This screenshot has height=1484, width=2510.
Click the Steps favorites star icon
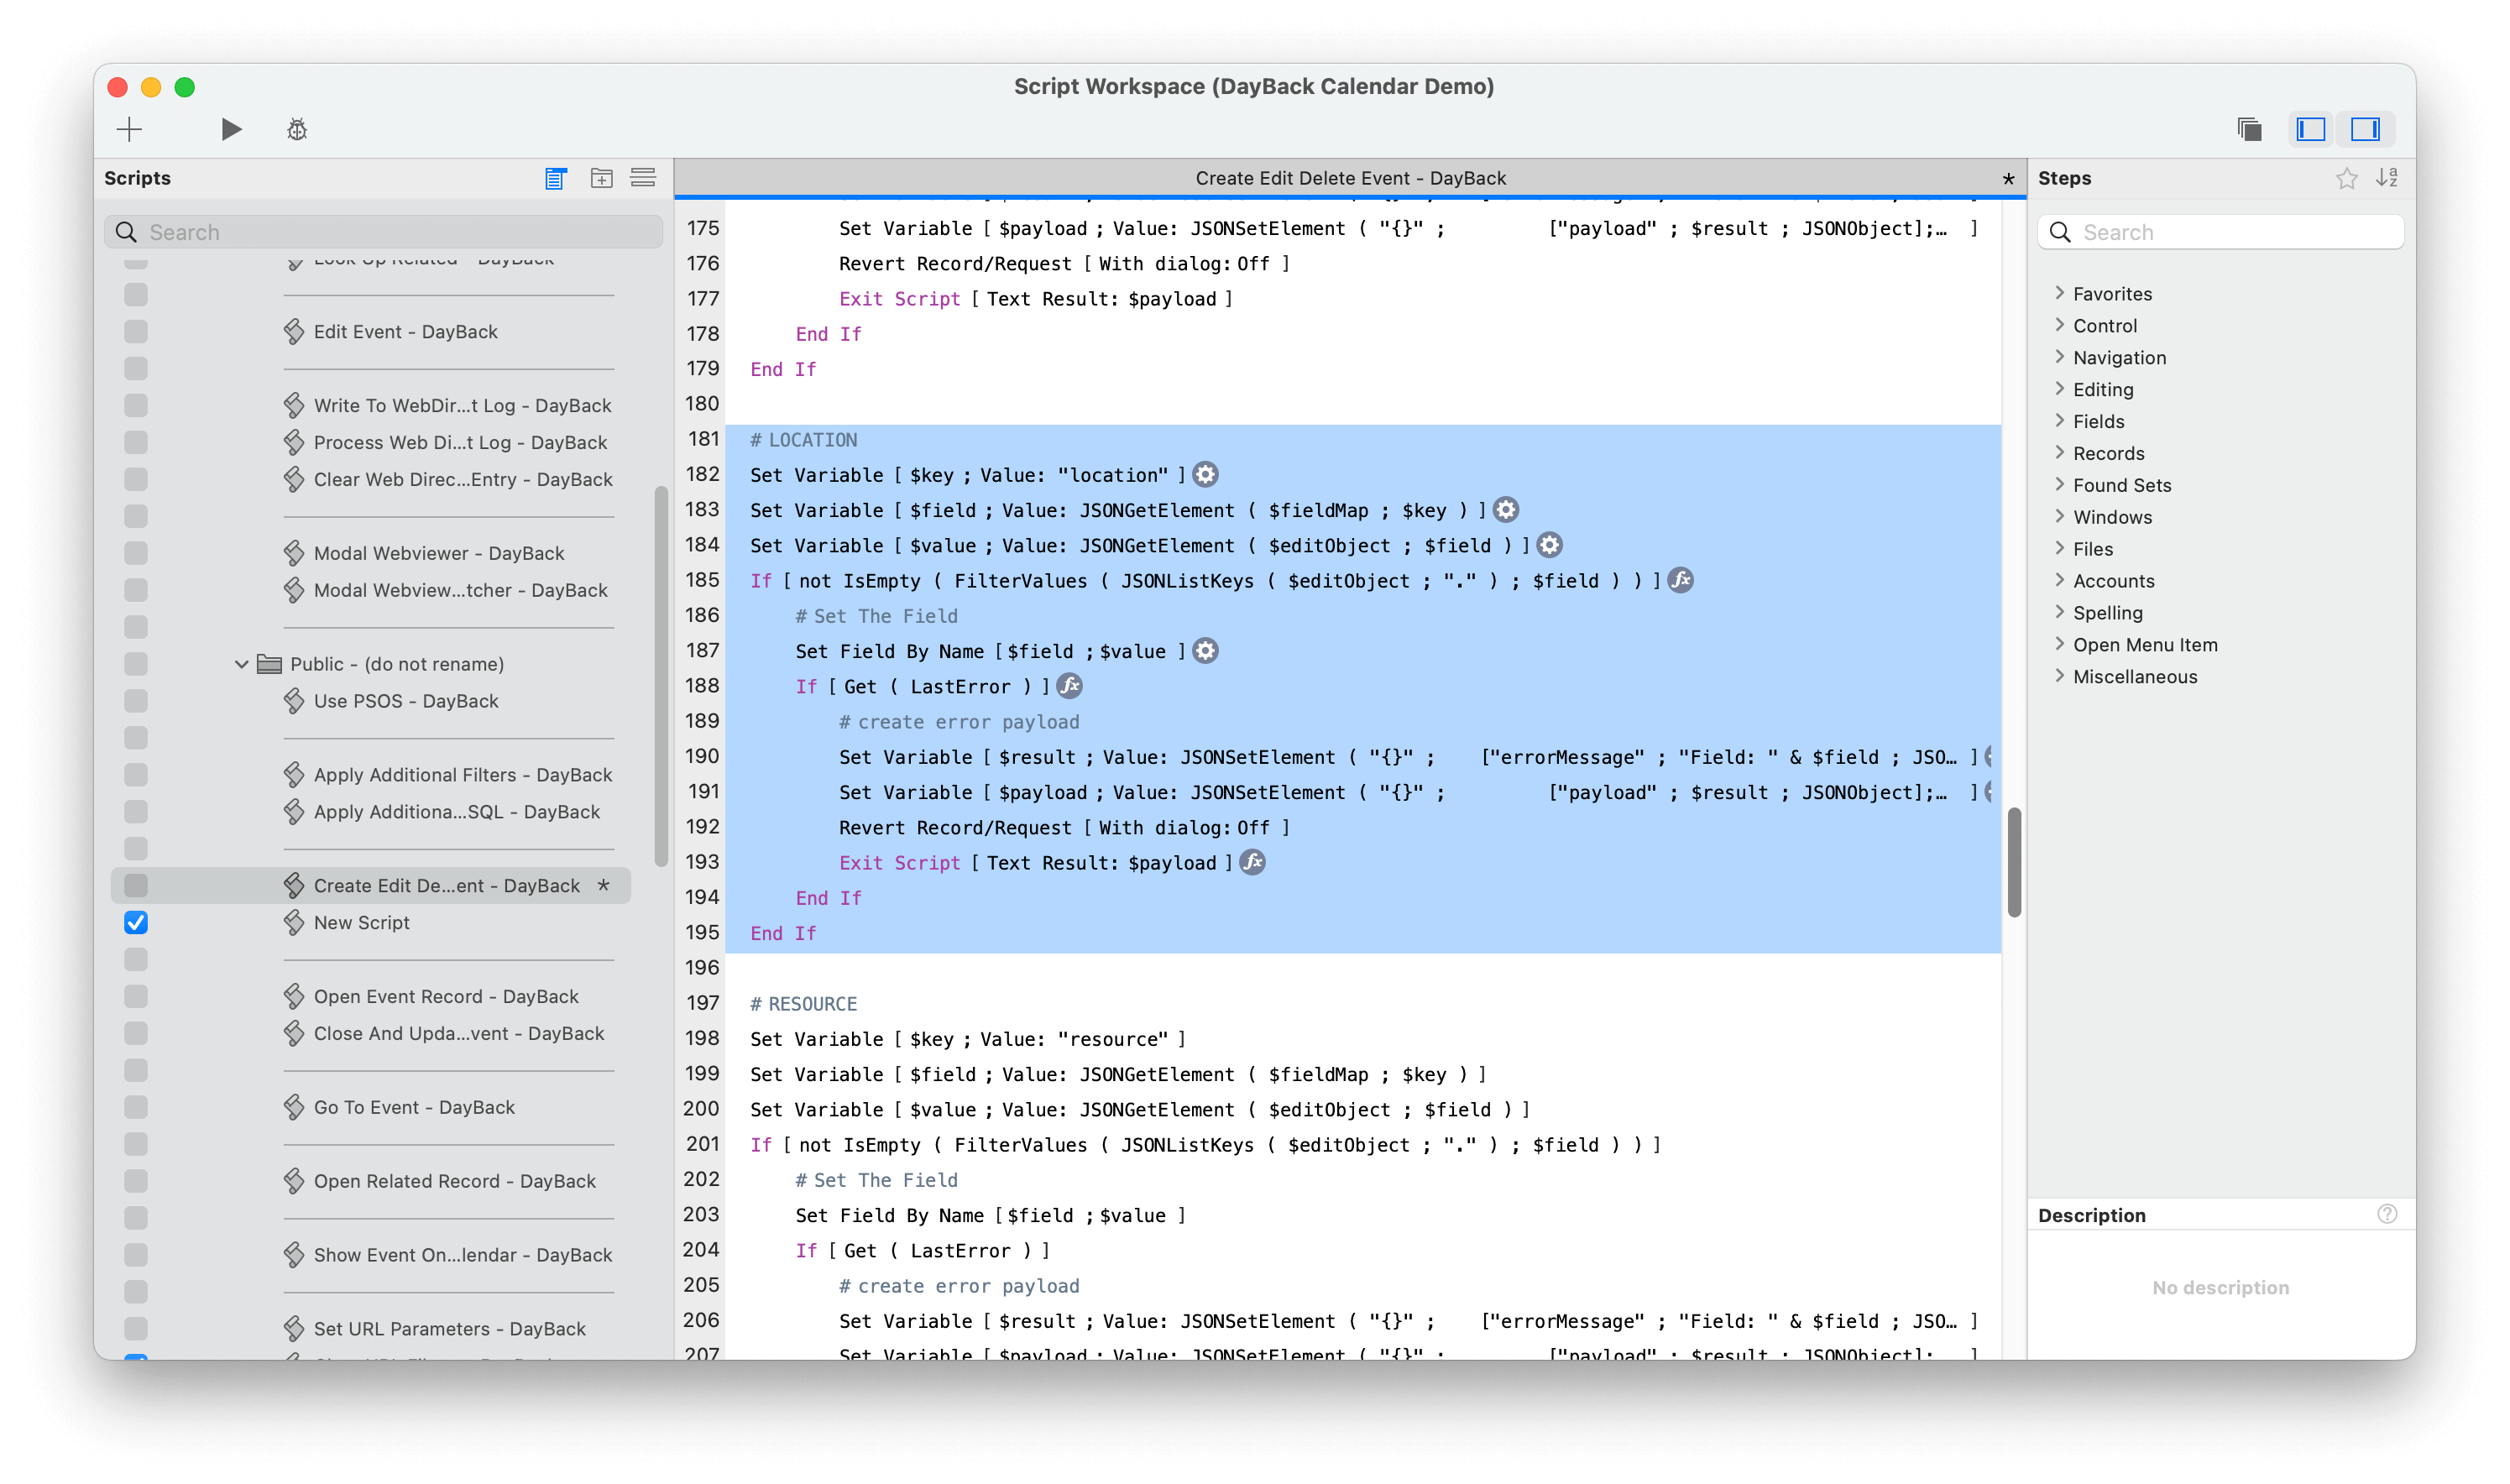point(2346,178)
